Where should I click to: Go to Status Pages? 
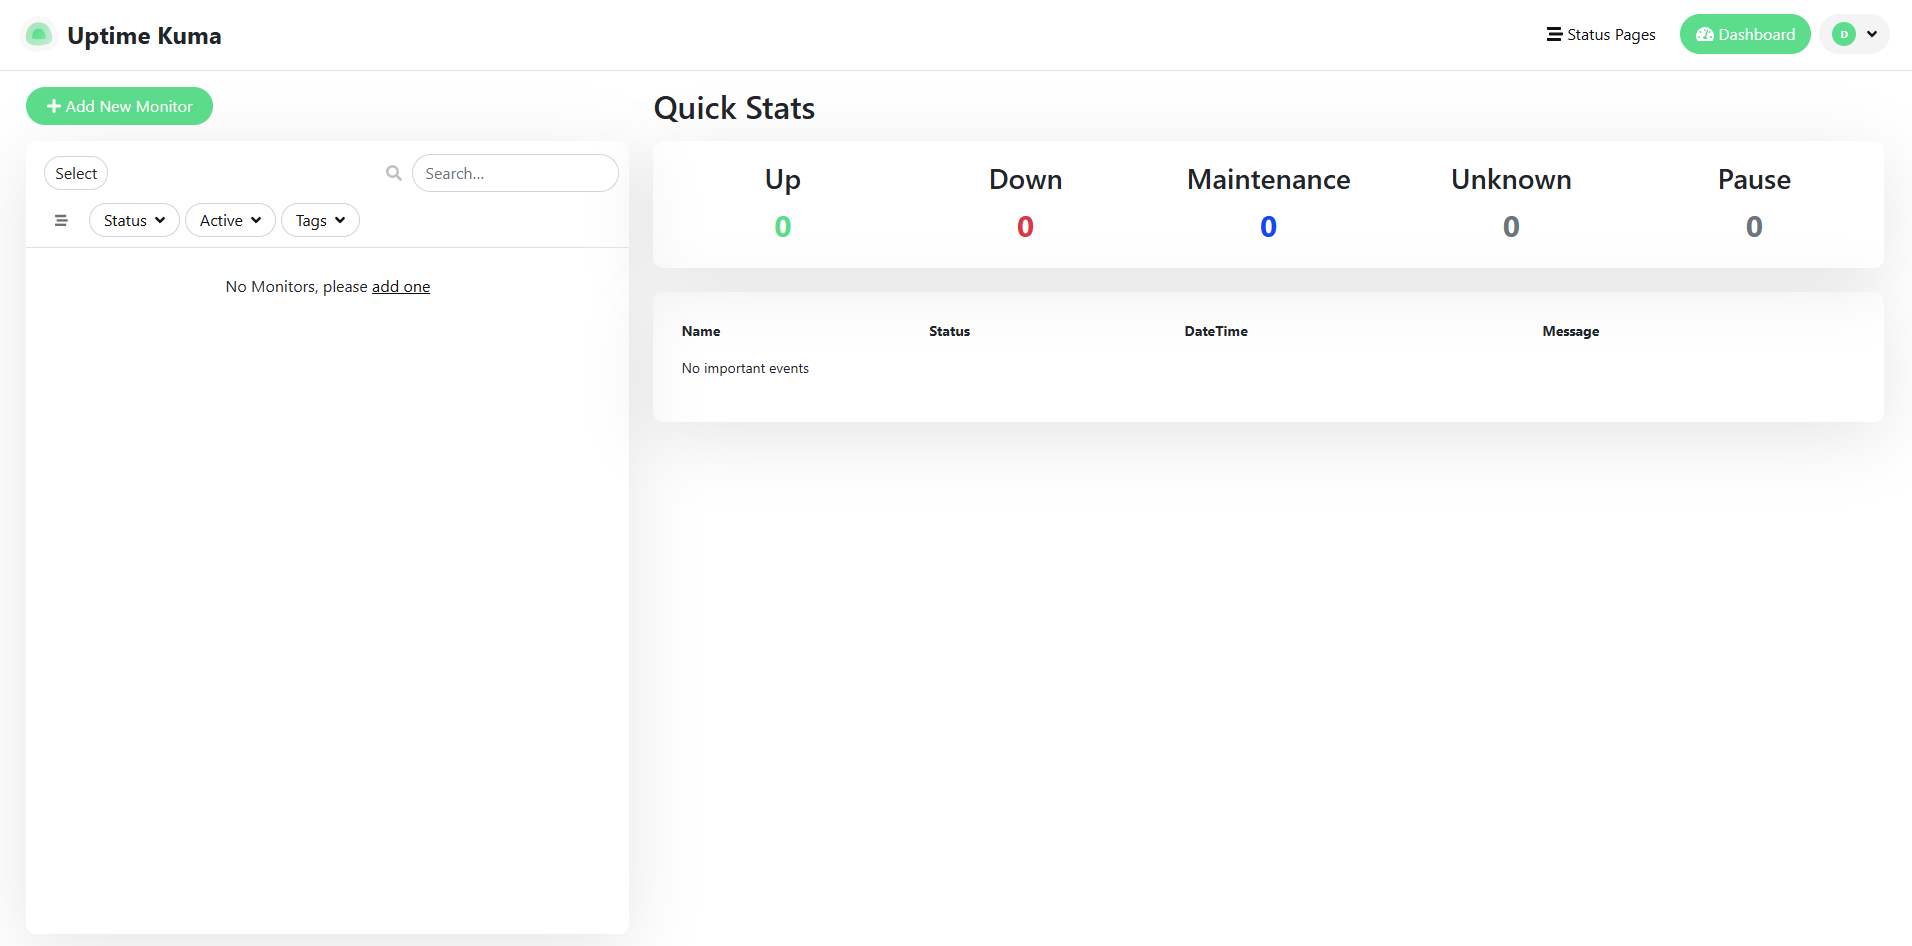(1610, 35)
